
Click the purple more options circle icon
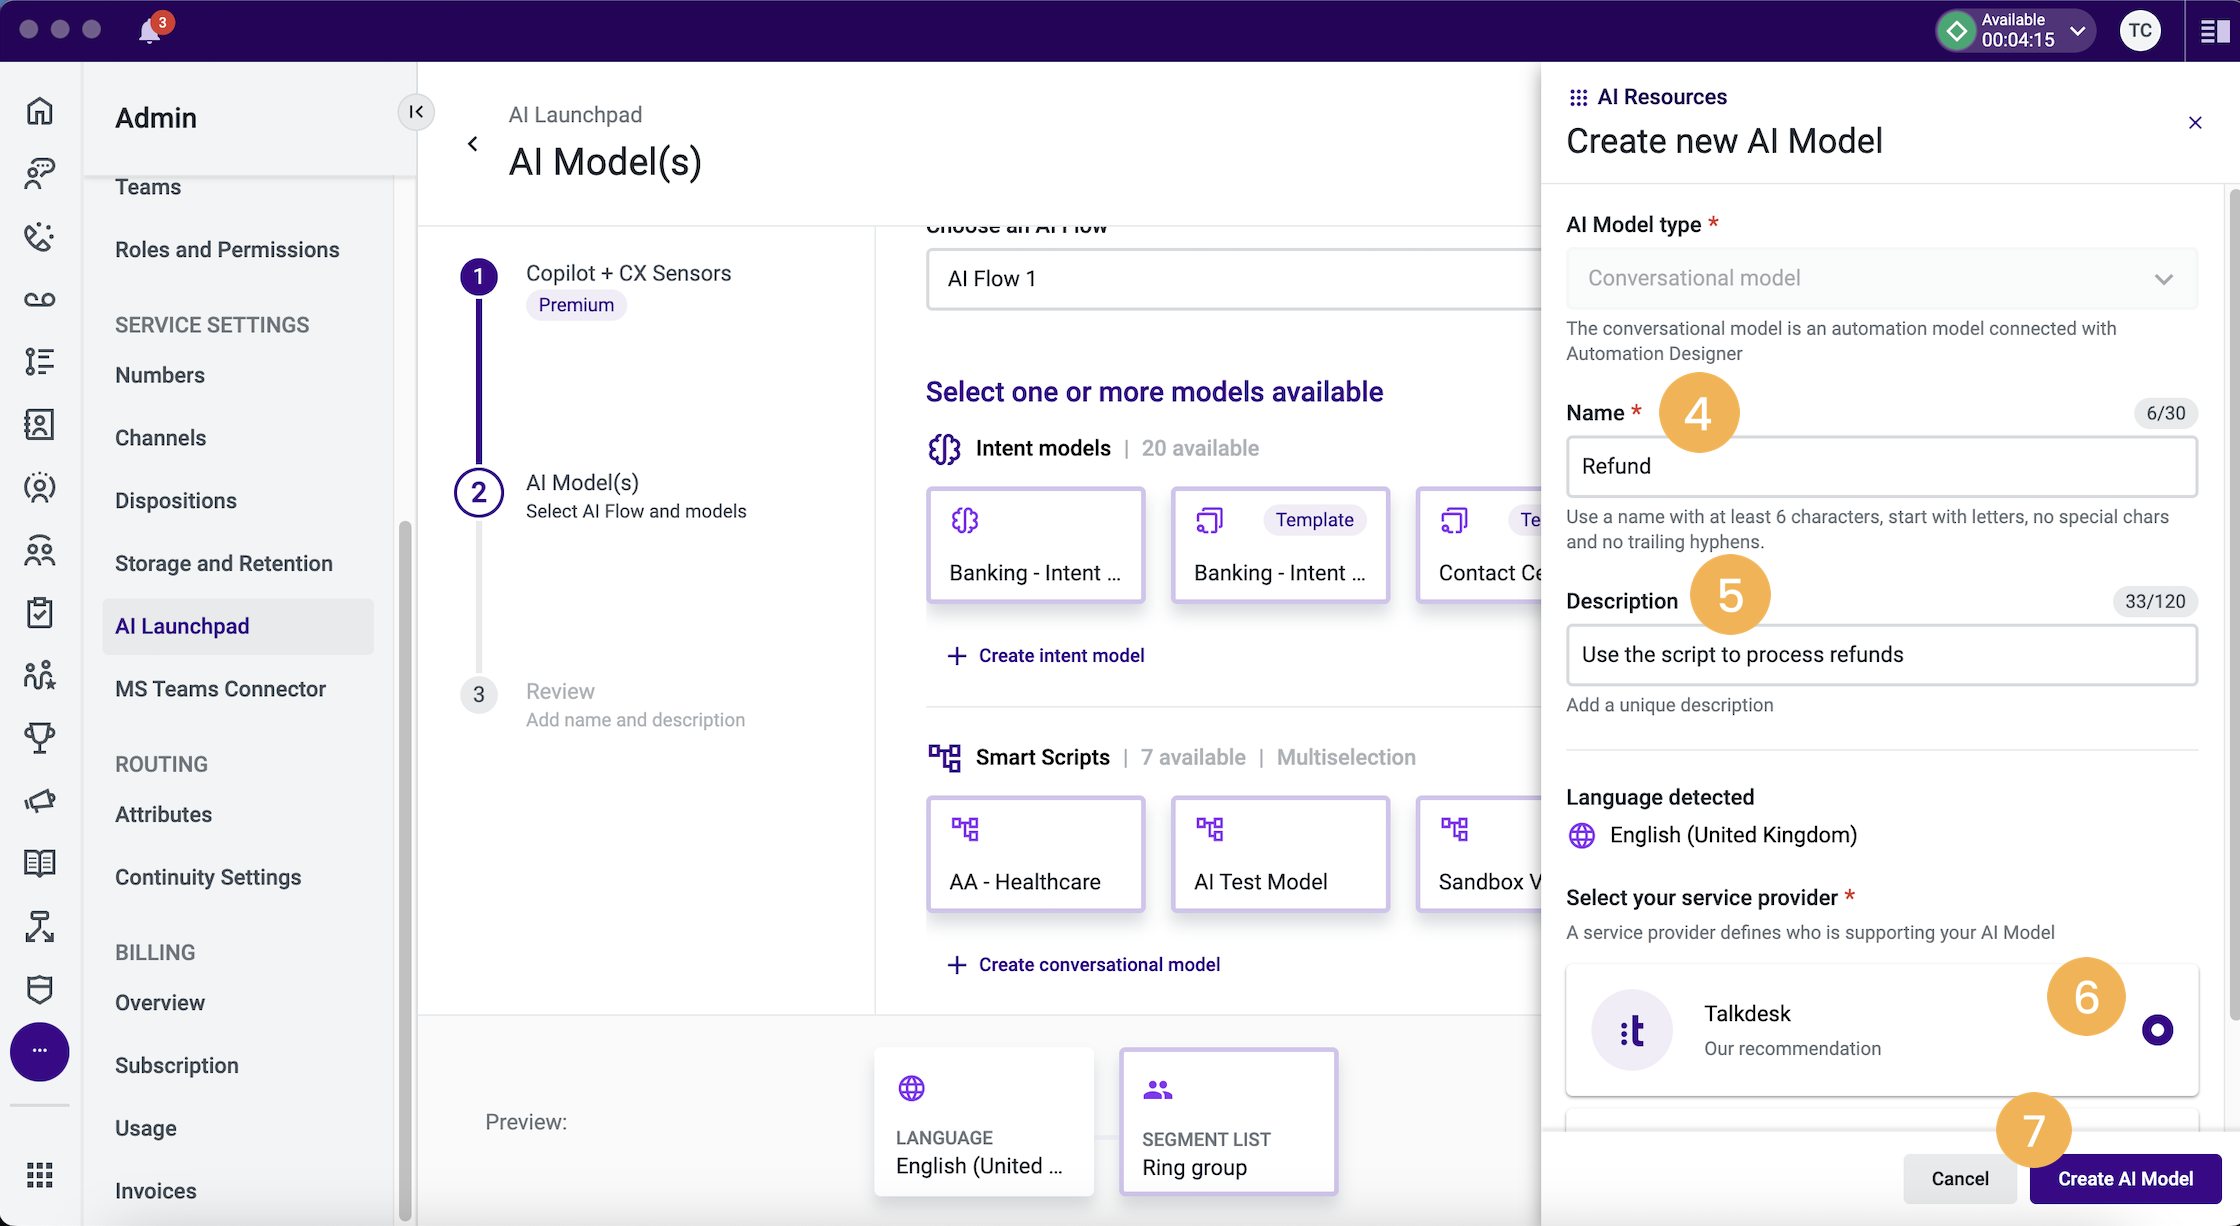pos(40,1051)
